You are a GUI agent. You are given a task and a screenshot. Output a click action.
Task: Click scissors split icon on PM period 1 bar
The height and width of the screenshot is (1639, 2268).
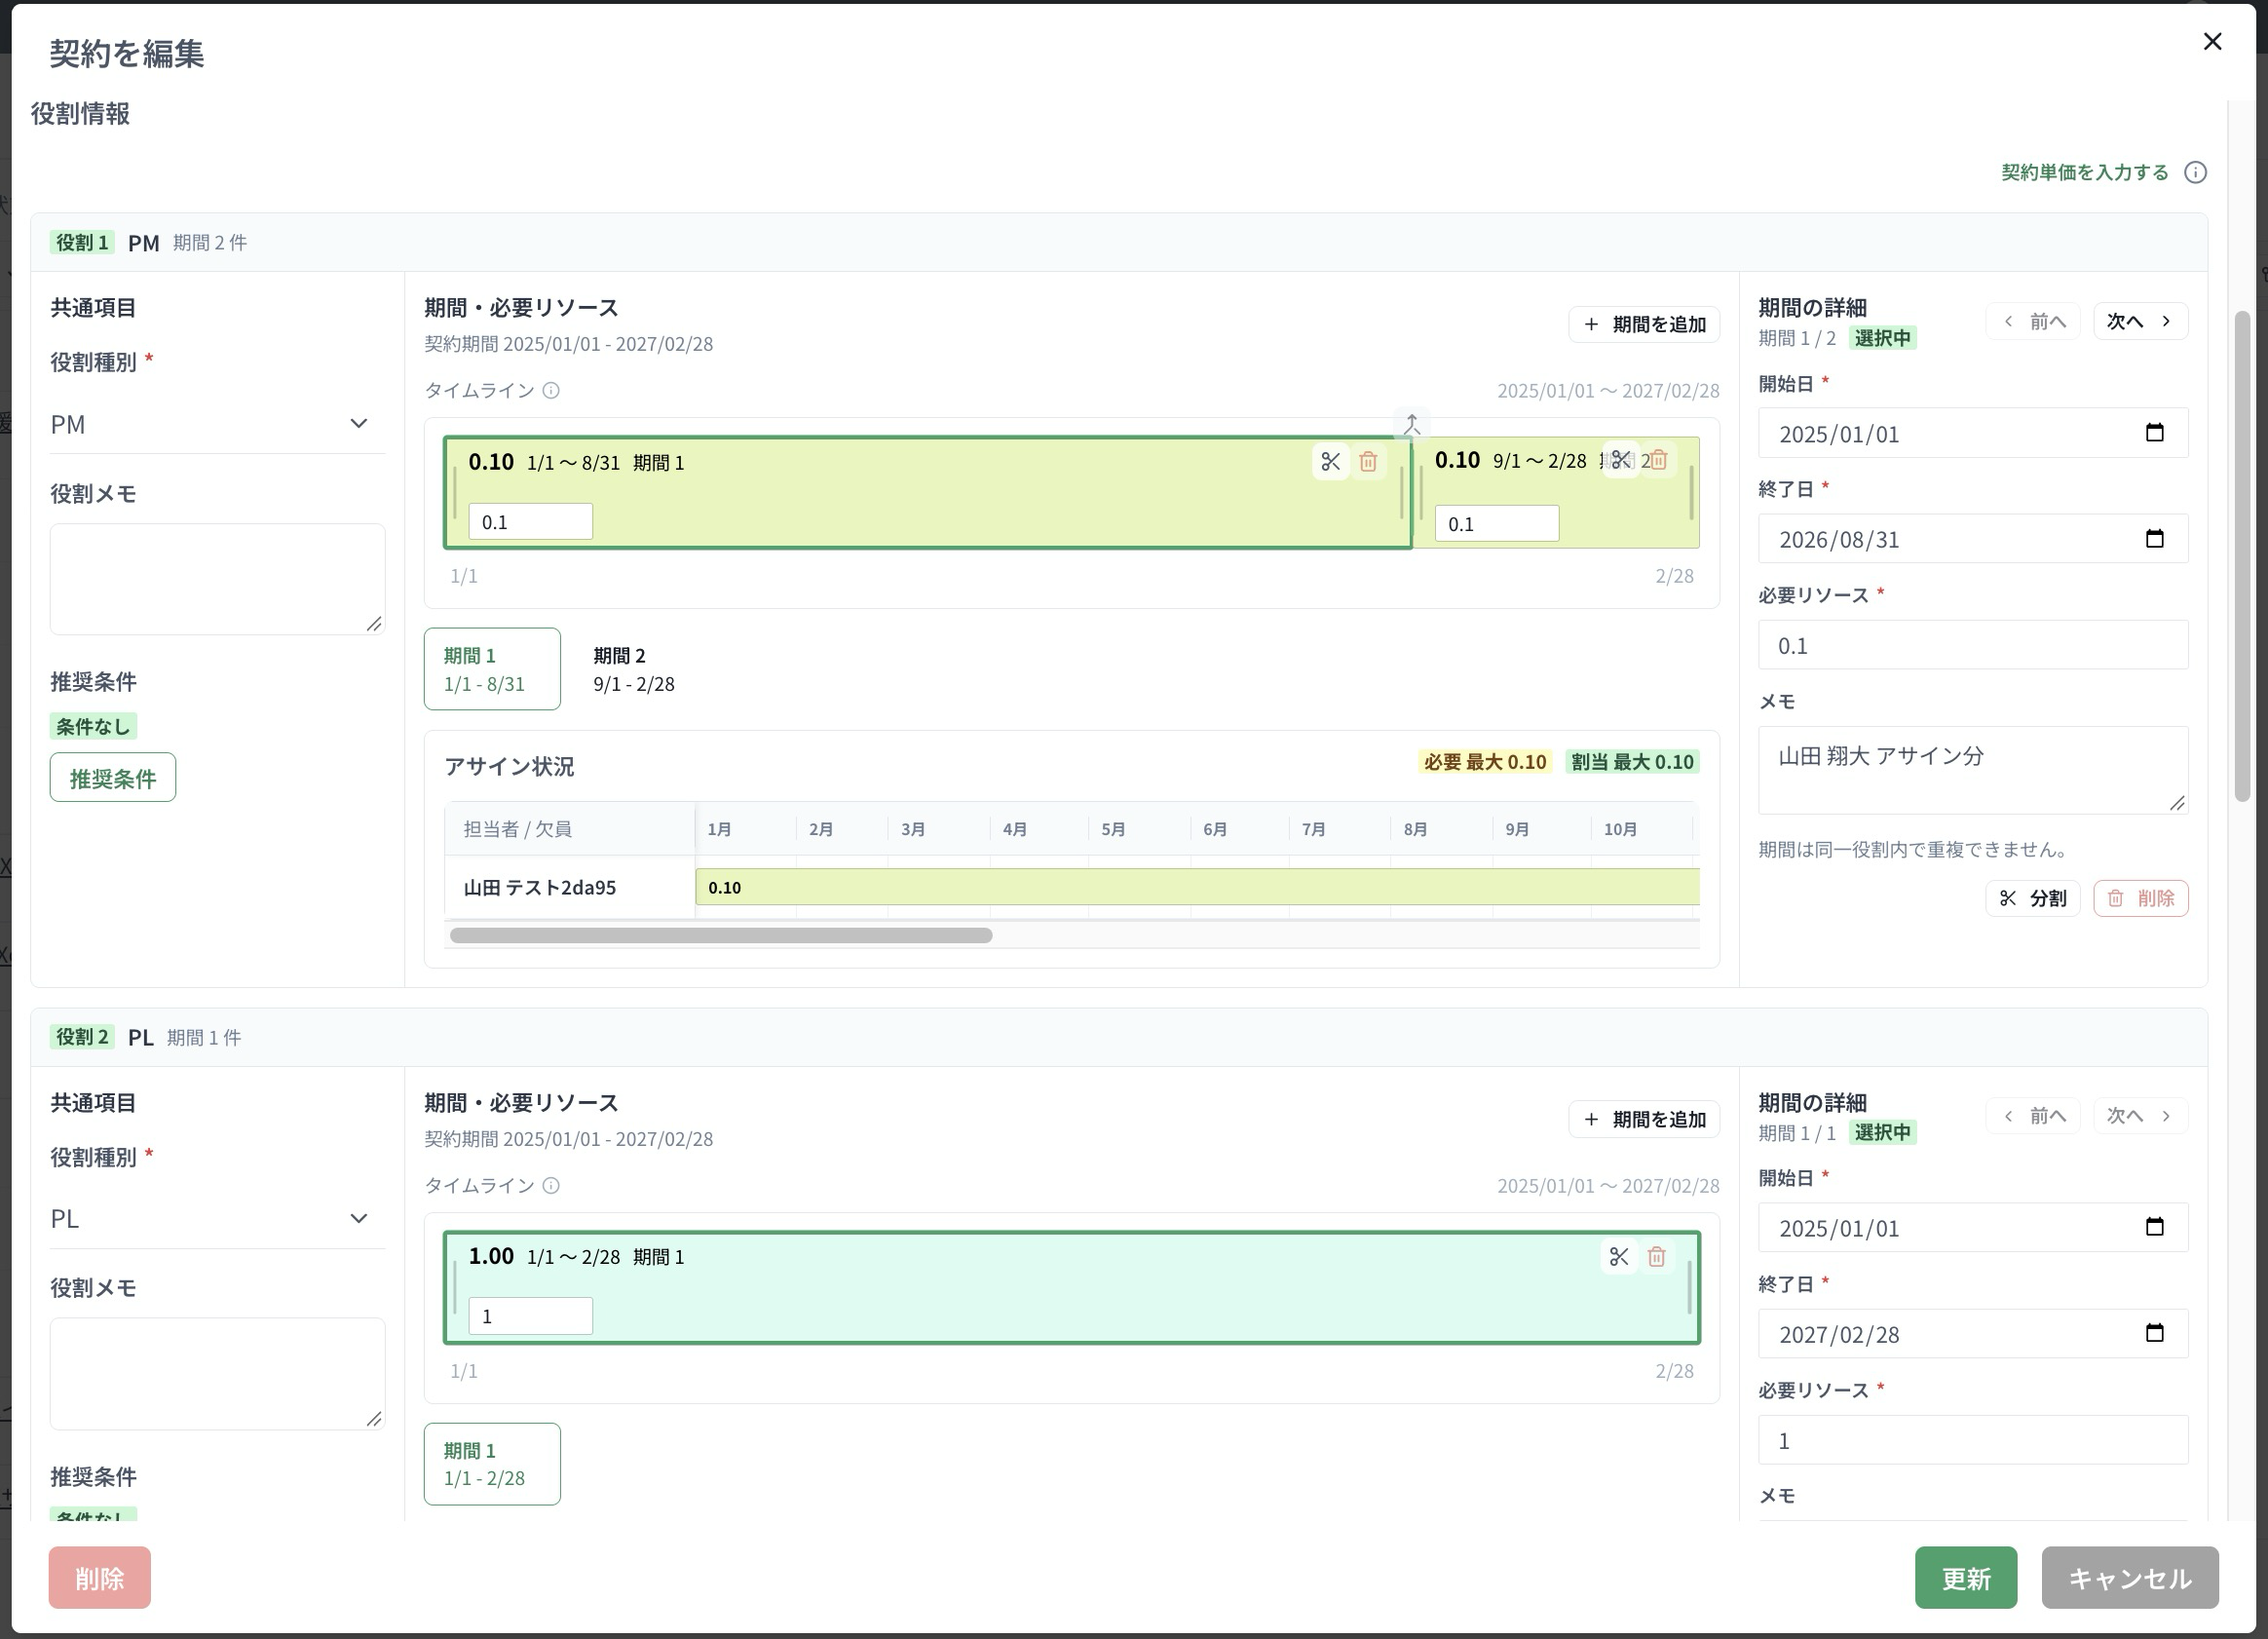click(x=1330, y=462)
